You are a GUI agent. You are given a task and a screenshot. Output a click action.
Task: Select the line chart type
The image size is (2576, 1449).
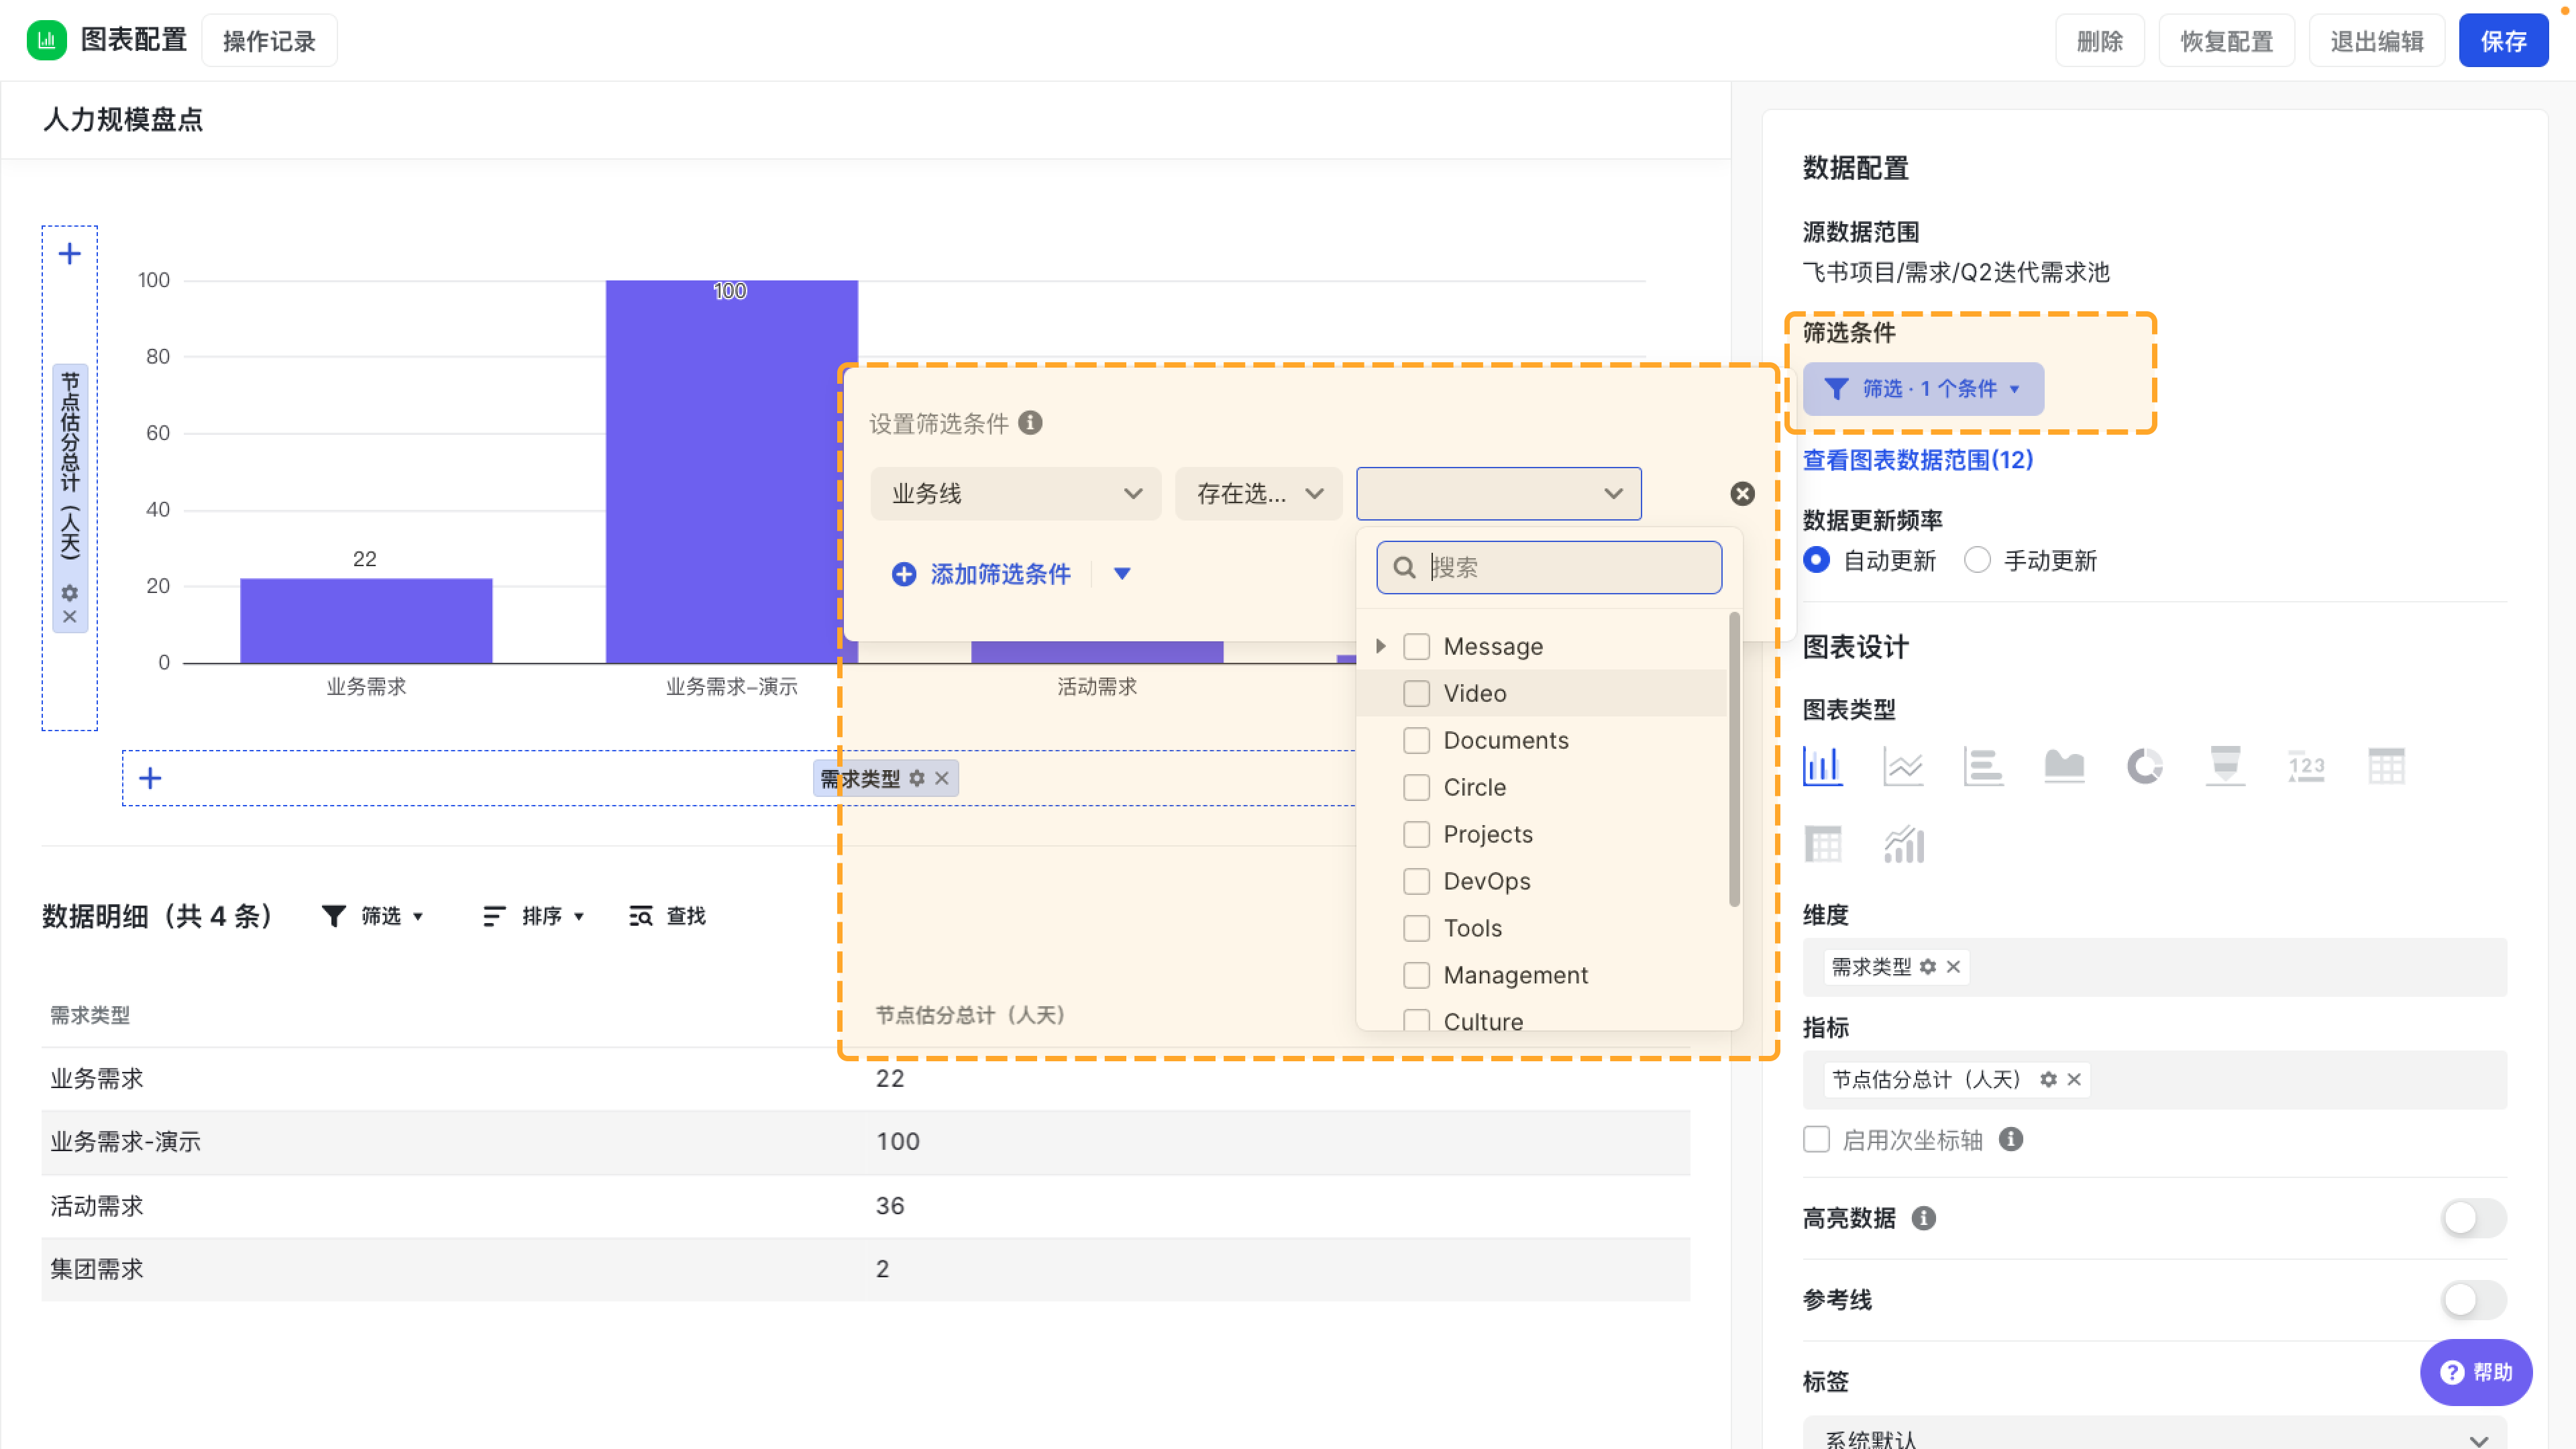click(1903, 767)
